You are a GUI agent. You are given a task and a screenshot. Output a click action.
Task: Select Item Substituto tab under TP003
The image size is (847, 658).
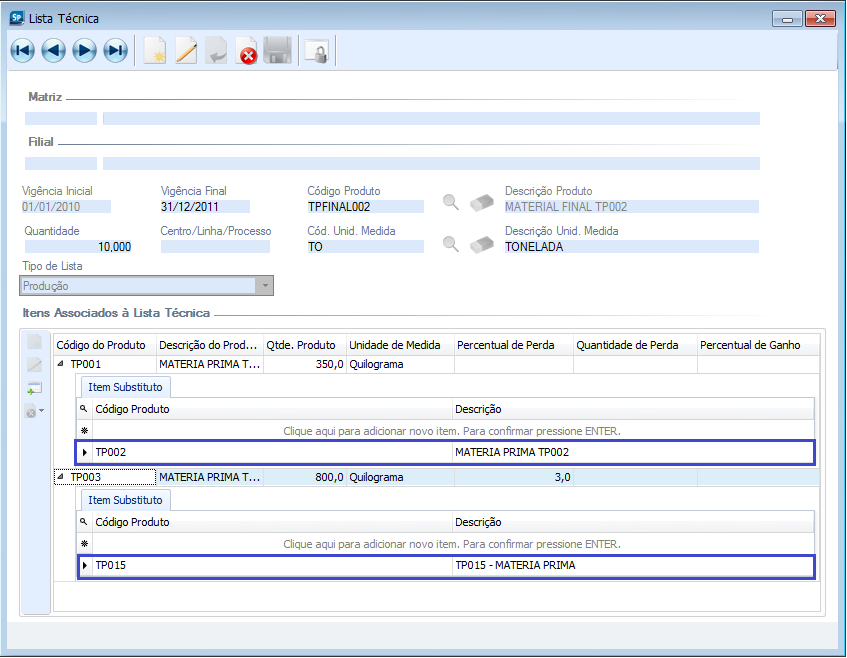125,500
